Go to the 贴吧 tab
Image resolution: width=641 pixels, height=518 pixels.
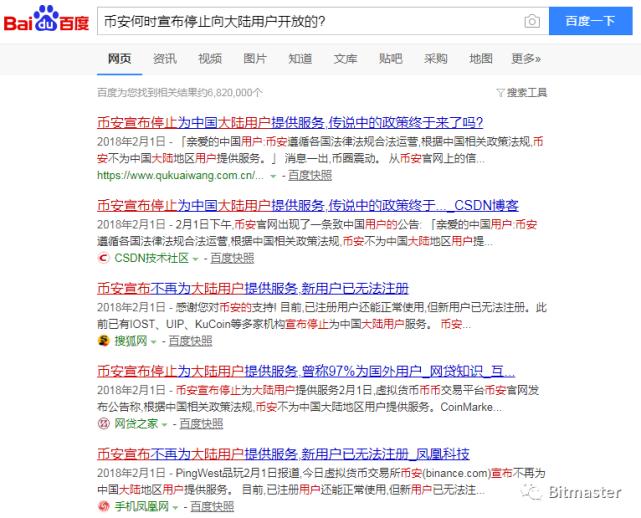click(x=390, y=59)
